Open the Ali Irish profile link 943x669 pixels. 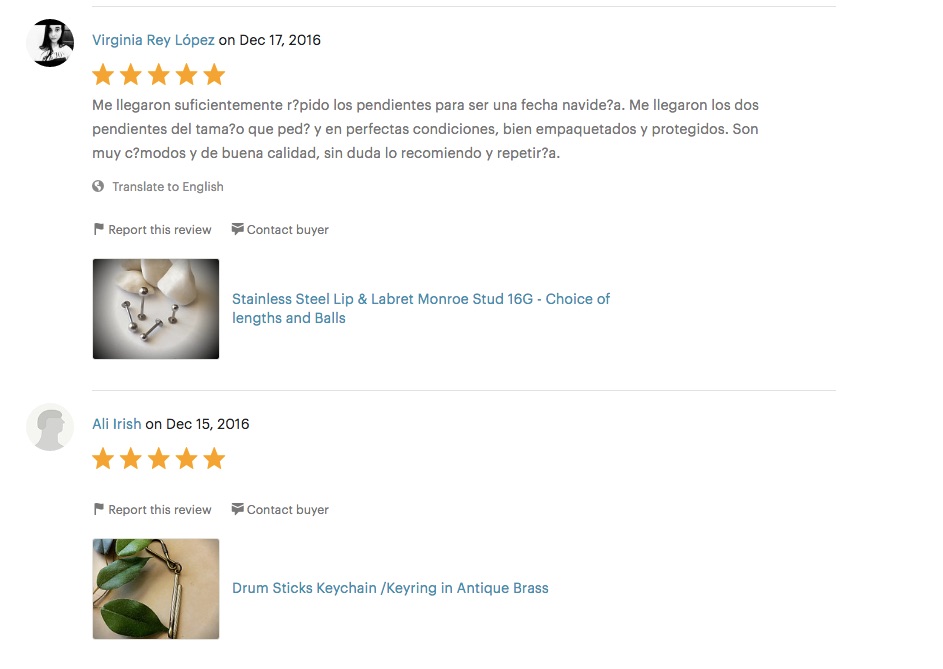click(x=117, y=424)
